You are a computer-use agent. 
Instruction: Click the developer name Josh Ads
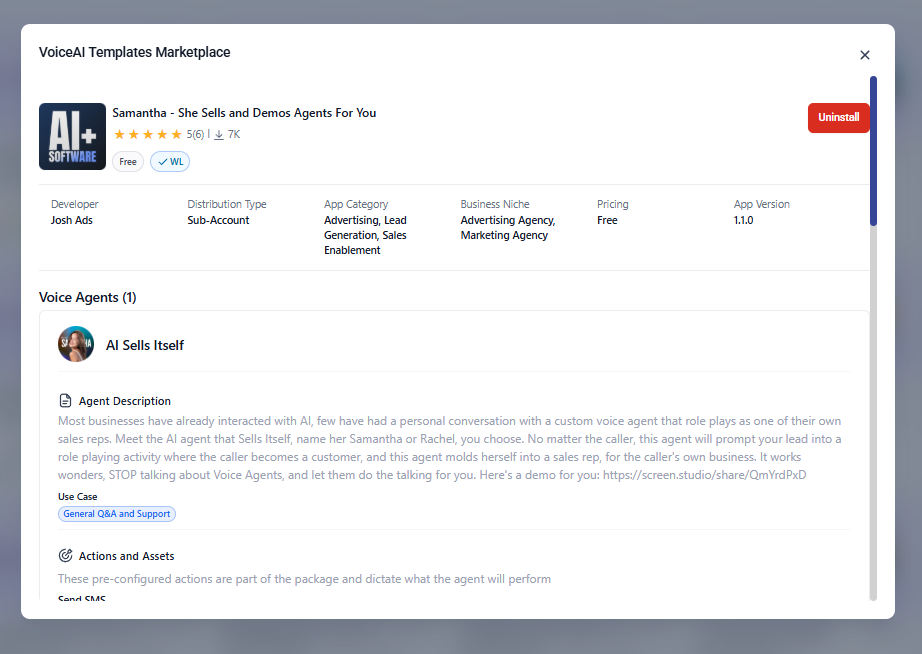tap(72, 220)
